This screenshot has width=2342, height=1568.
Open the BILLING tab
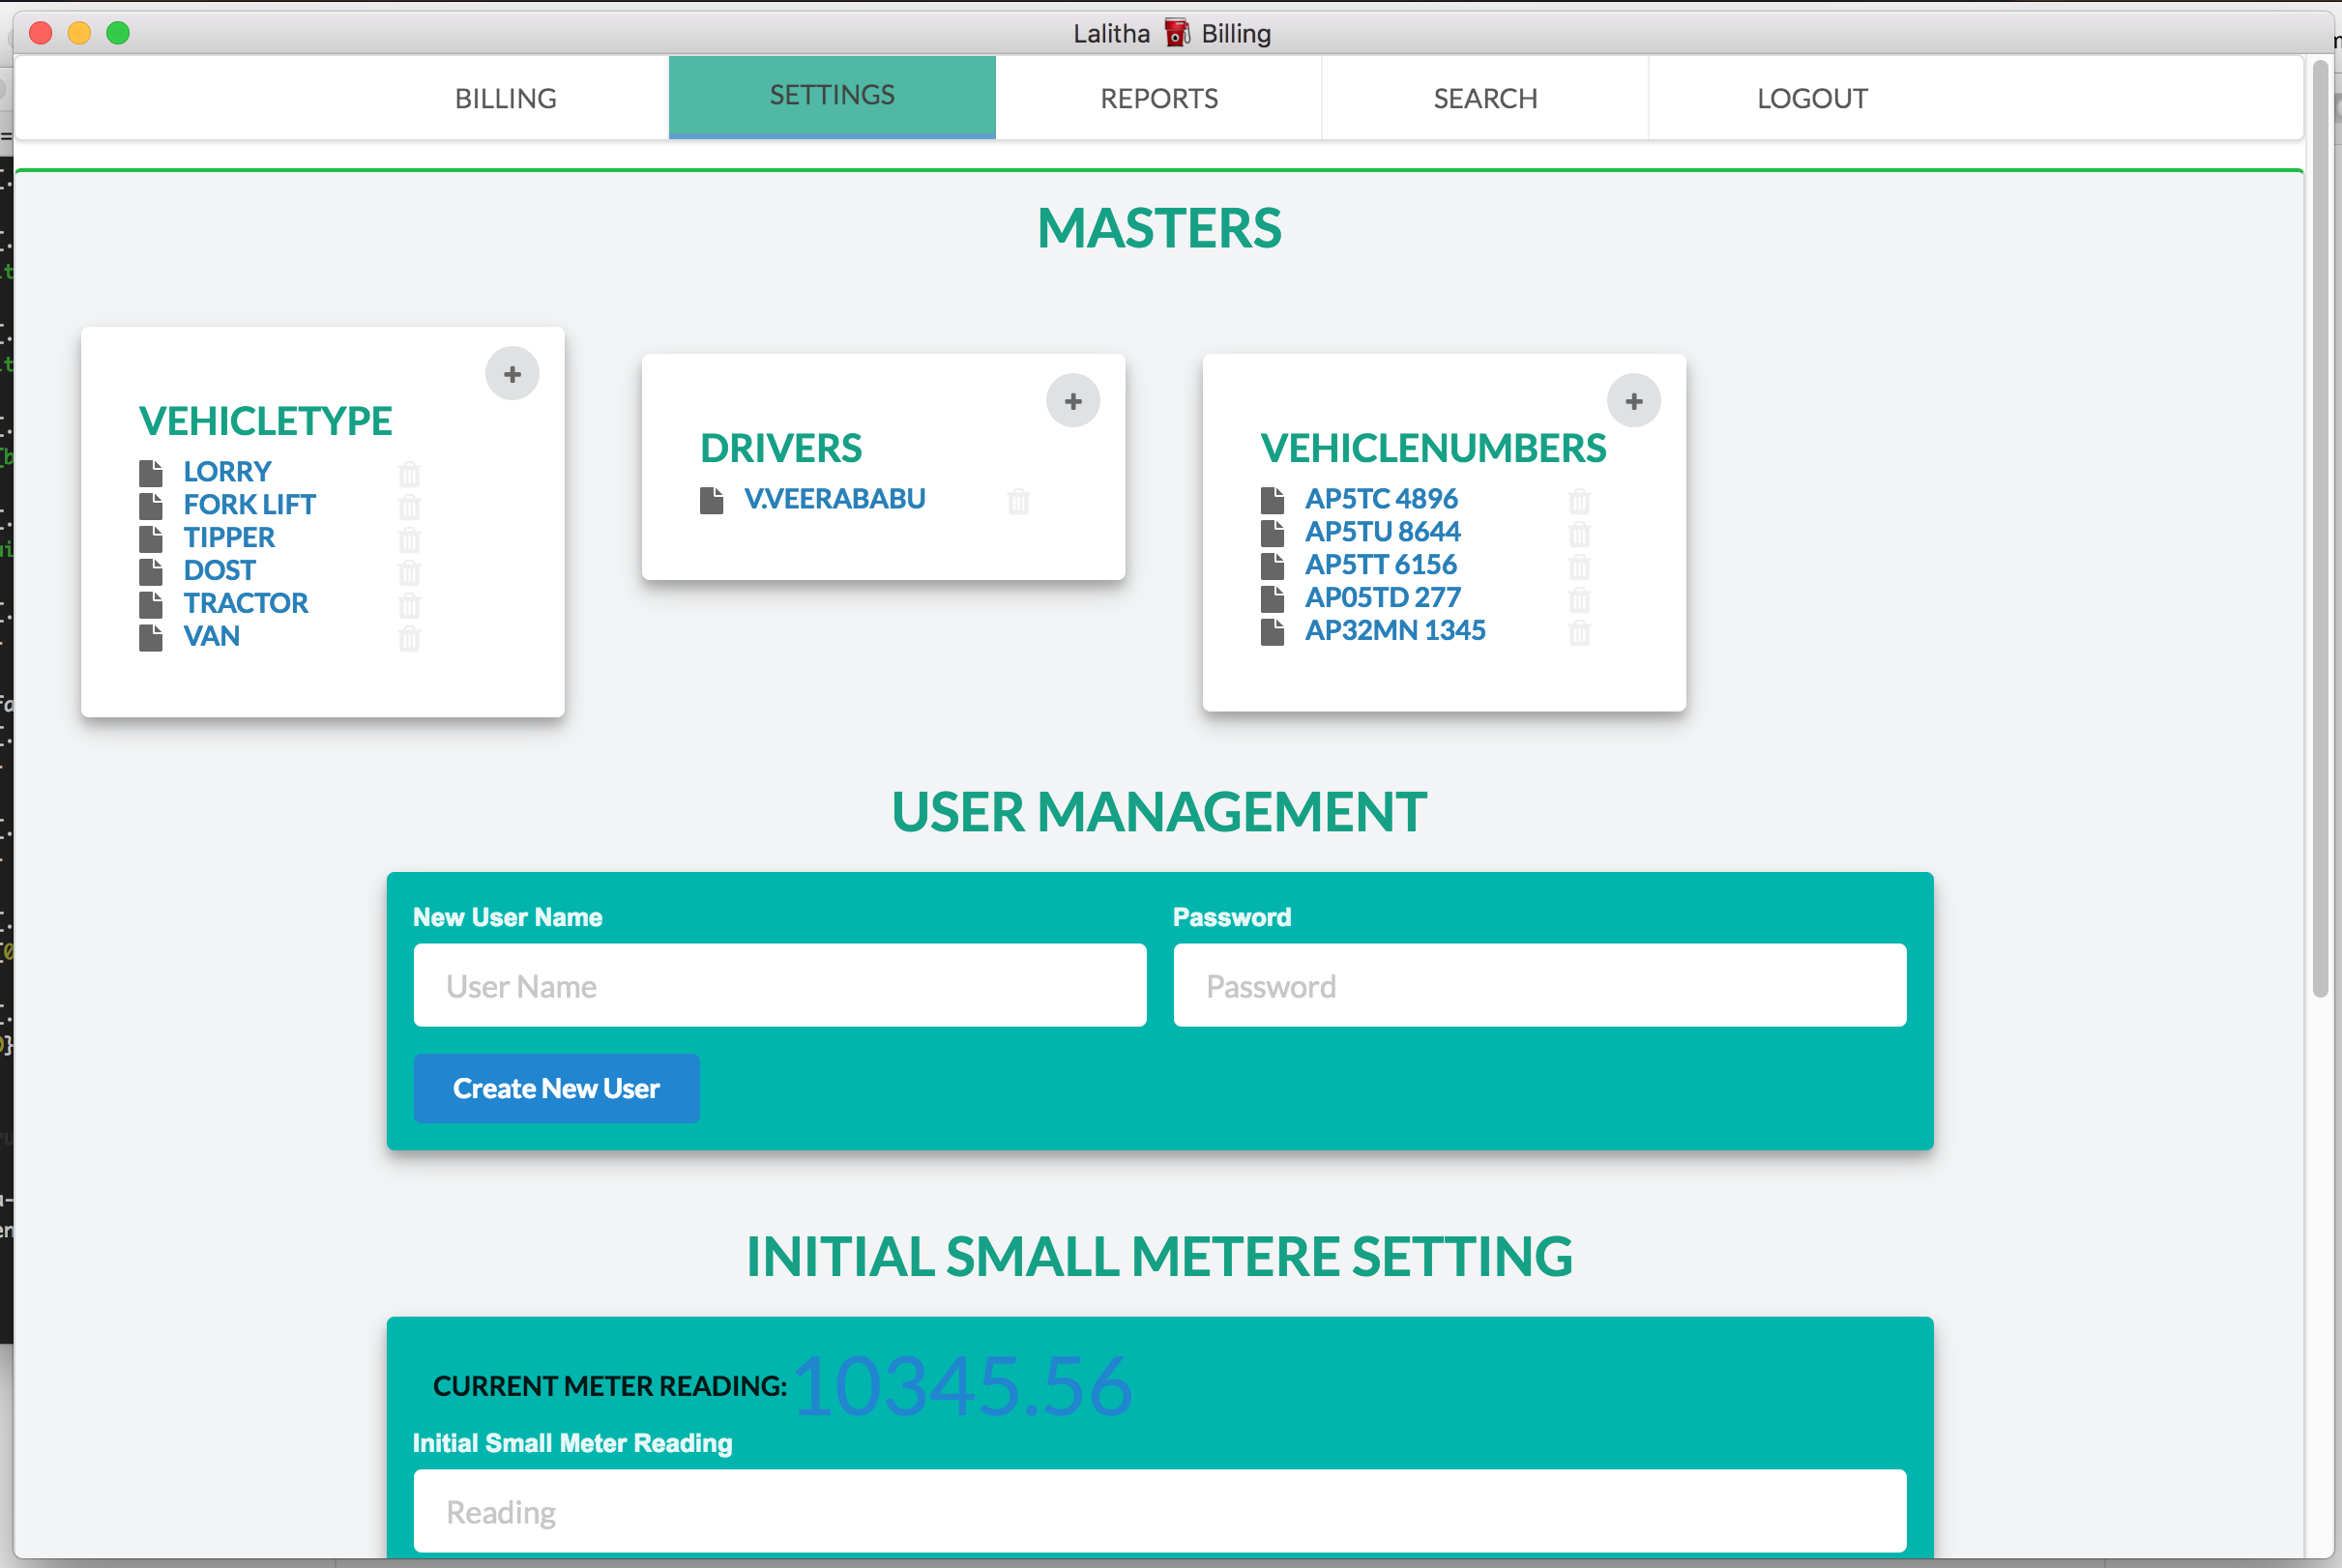[x=505, y=98]
